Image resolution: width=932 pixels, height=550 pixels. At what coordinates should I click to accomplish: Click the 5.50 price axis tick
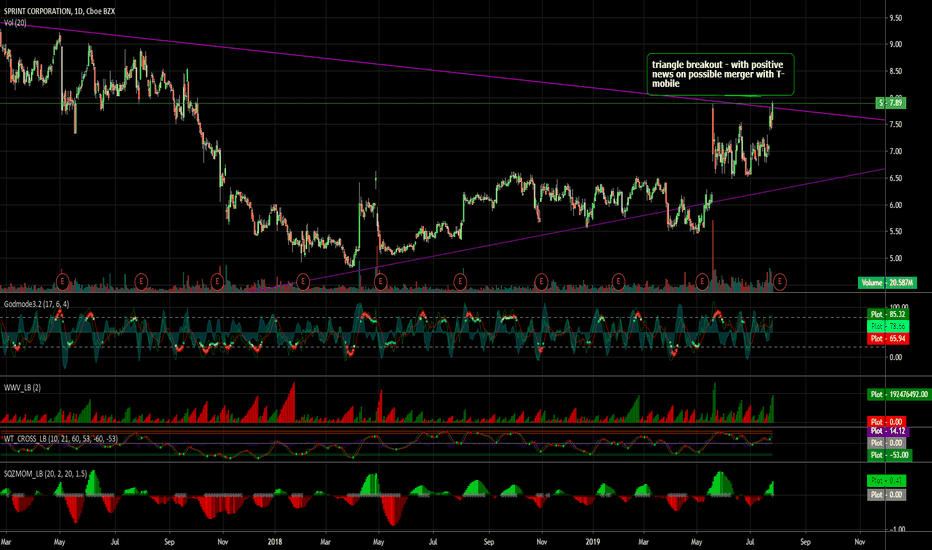pos(895,231)
